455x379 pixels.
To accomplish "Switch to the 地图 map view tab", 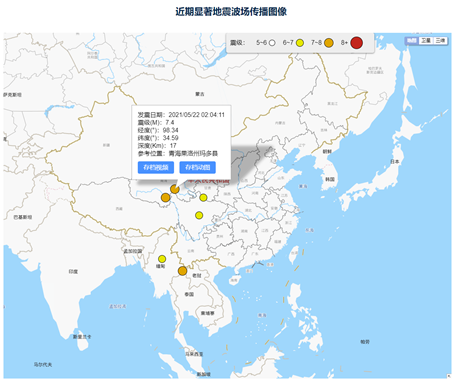I will point(412,40).
